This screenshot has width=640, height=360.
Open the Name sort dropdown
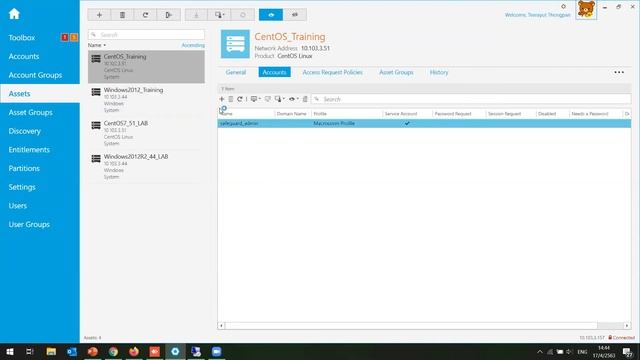coord(97,45)
